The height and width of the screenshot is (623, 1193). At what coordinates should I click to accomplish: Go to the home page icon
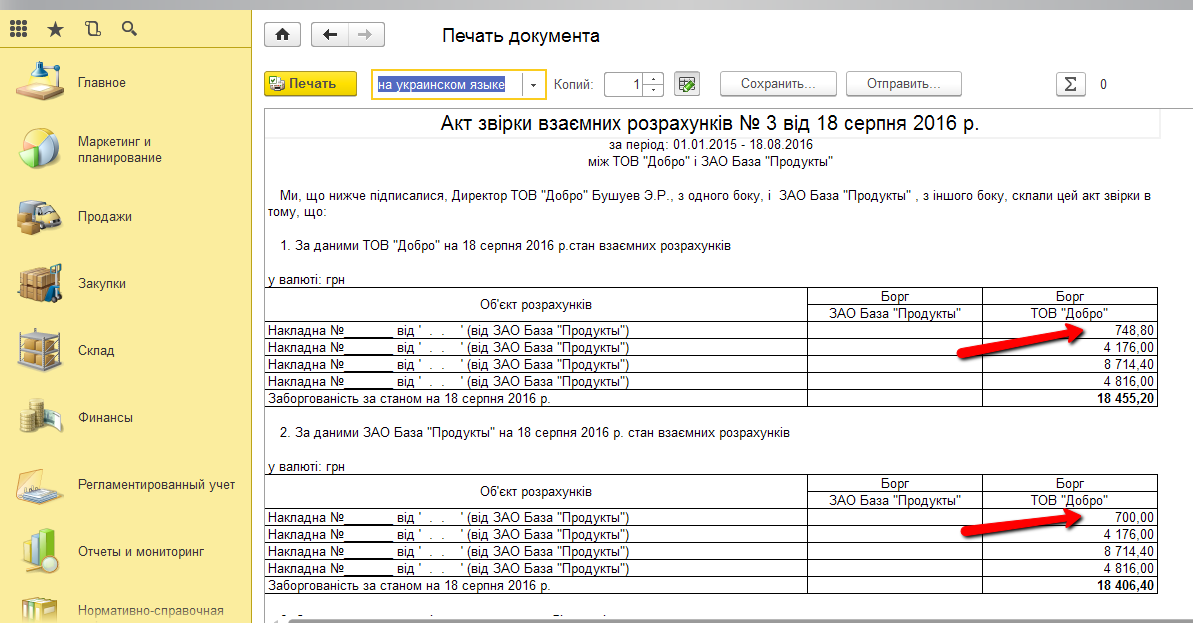click(x=282, y=34)
